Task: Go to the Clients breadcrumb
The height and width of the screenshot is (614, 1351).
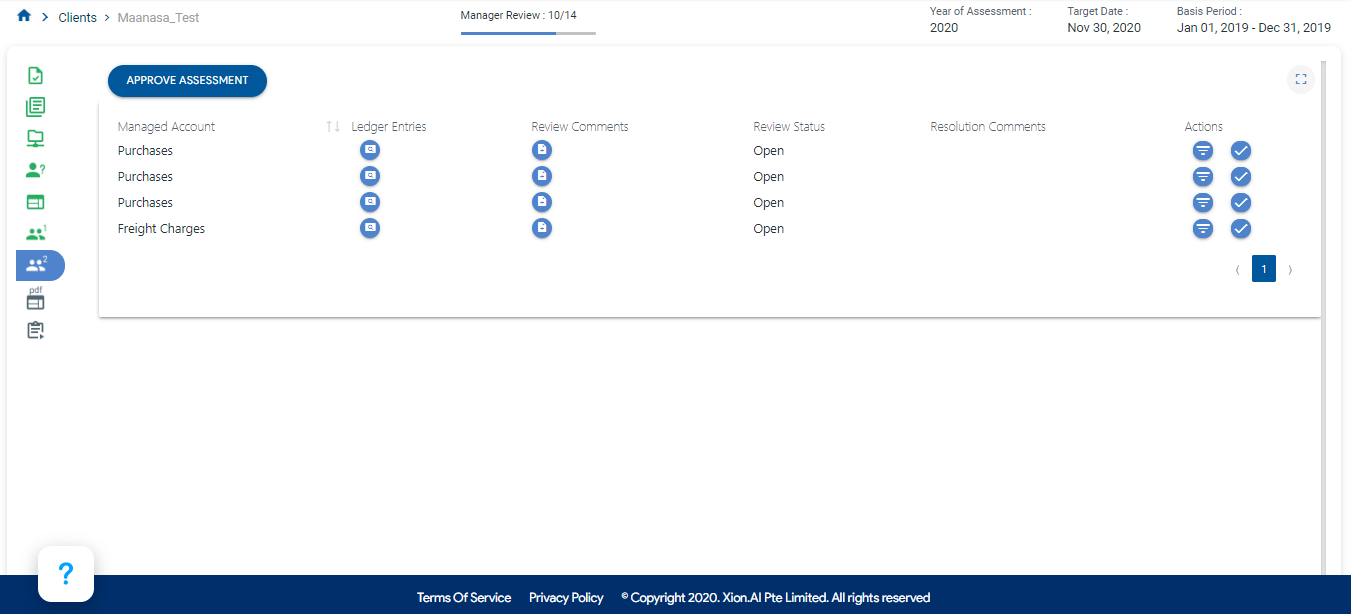Action: 77,18
